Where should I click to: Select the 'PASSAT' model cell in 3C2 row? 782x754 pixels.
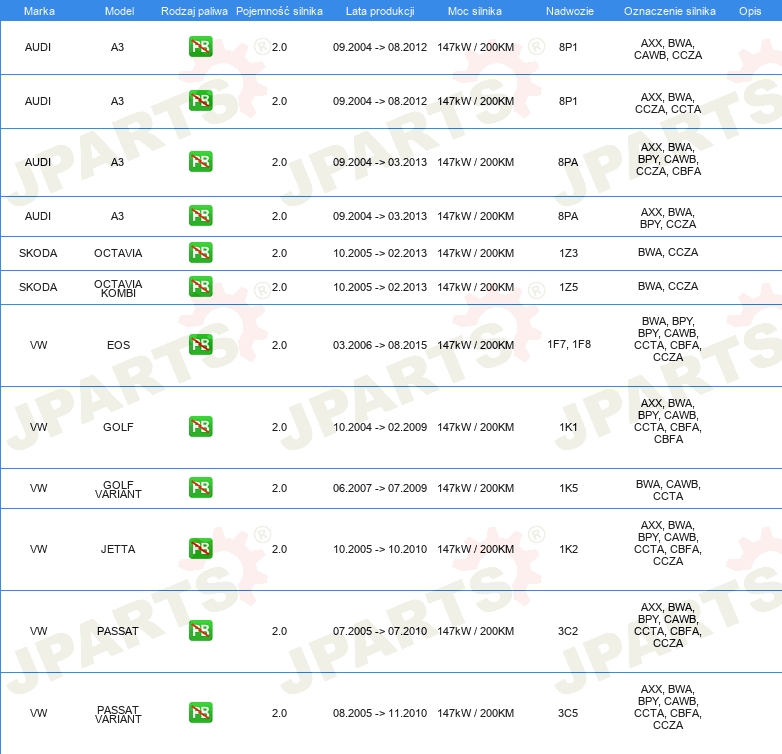[118, 631]
